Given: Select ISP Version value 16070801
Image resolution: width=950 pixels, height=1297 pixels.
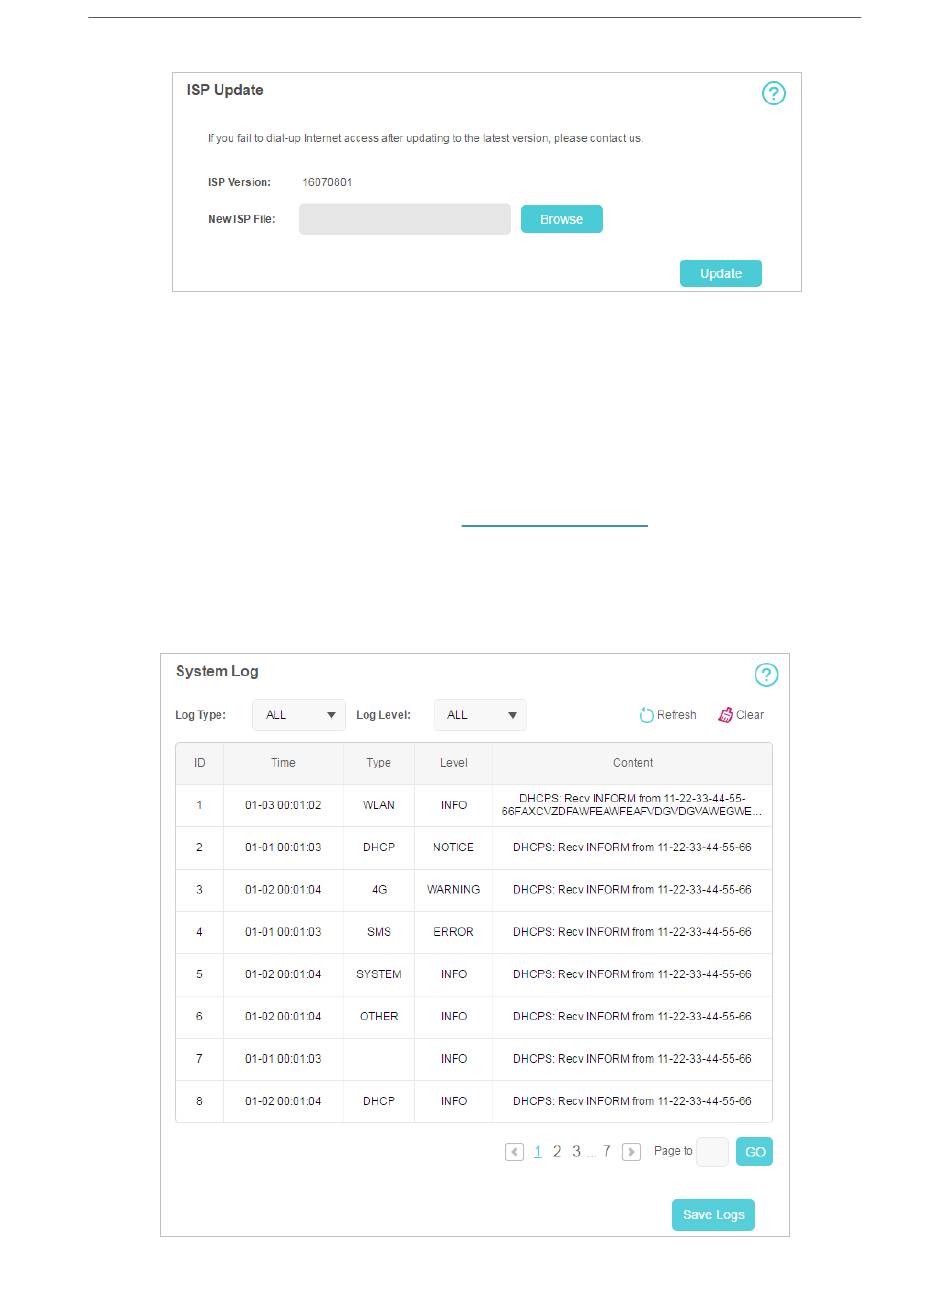Looking at the screenshot, I should tap(327, 182).
